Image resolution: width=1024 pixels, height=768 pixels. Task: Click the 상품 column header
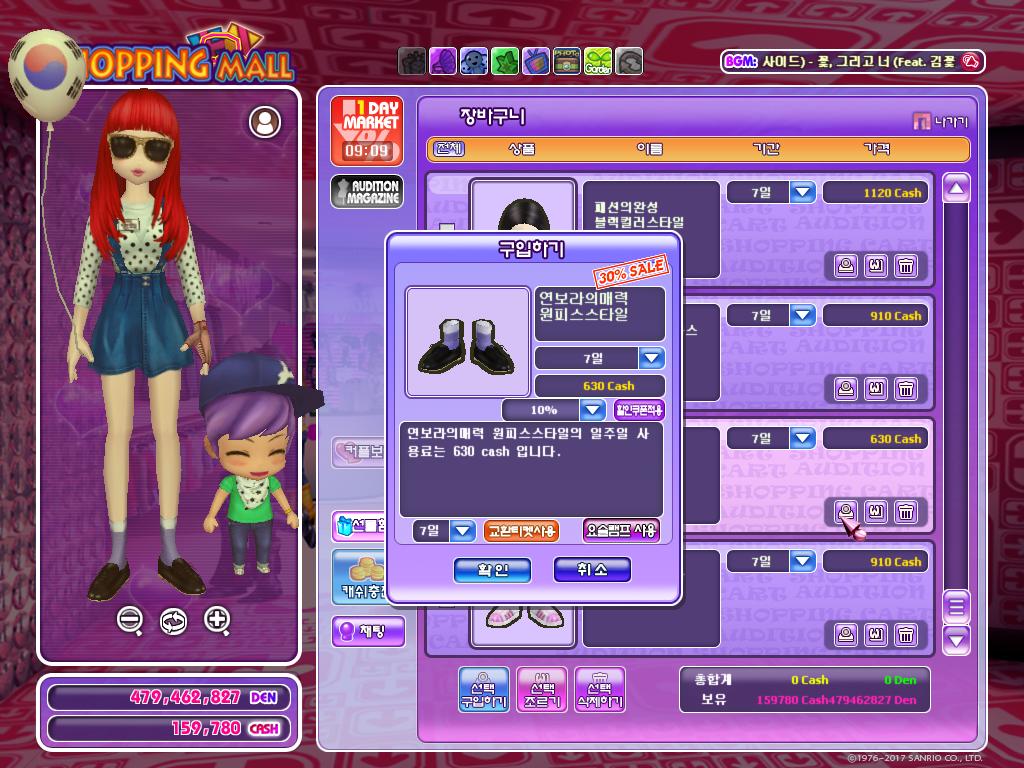coord(522,149)
